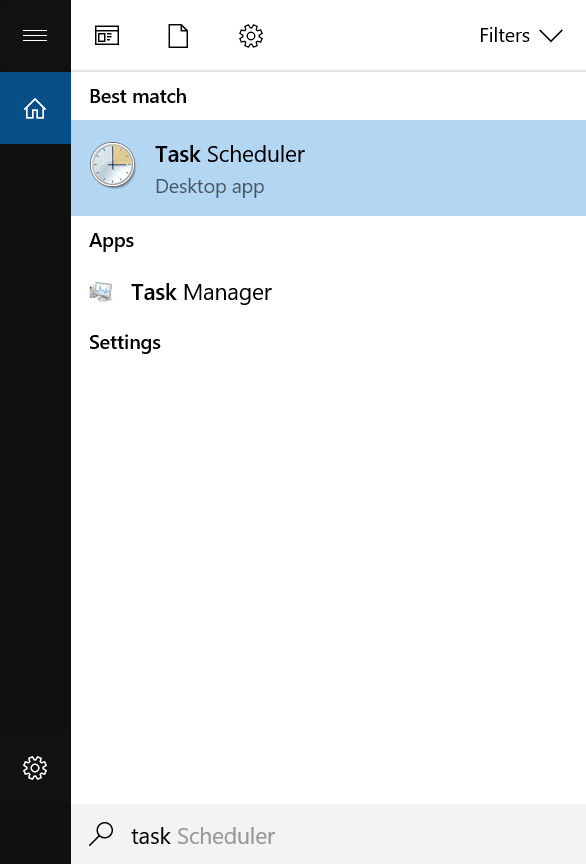This screenshot has width=586, height=864.
Task: Filter results with the top Settings gear icon
Action: (x=251, y=36)
